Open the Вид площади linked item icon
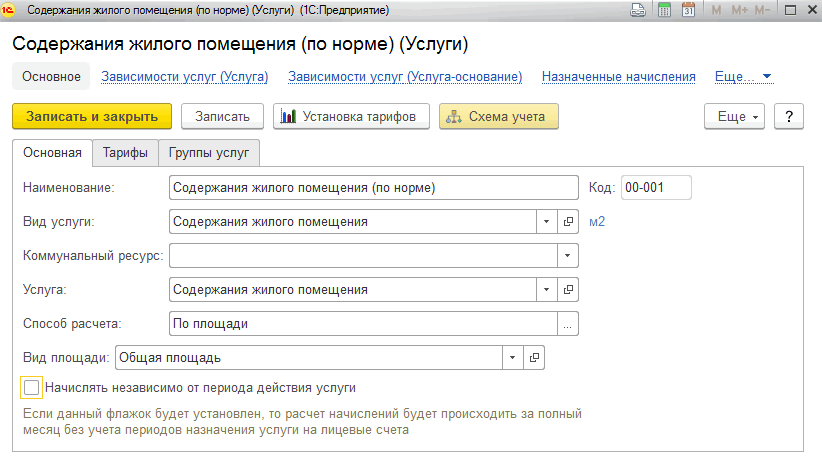 click(x=533, y=357)
